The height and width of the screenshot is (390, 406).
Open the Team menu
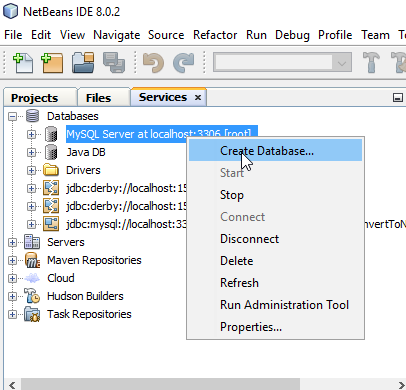375,35
